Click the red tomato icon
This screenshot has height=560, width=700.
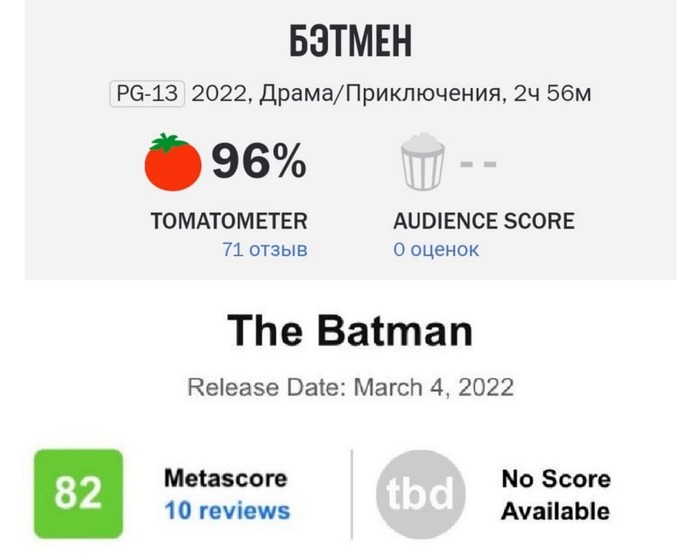point(173,162)
